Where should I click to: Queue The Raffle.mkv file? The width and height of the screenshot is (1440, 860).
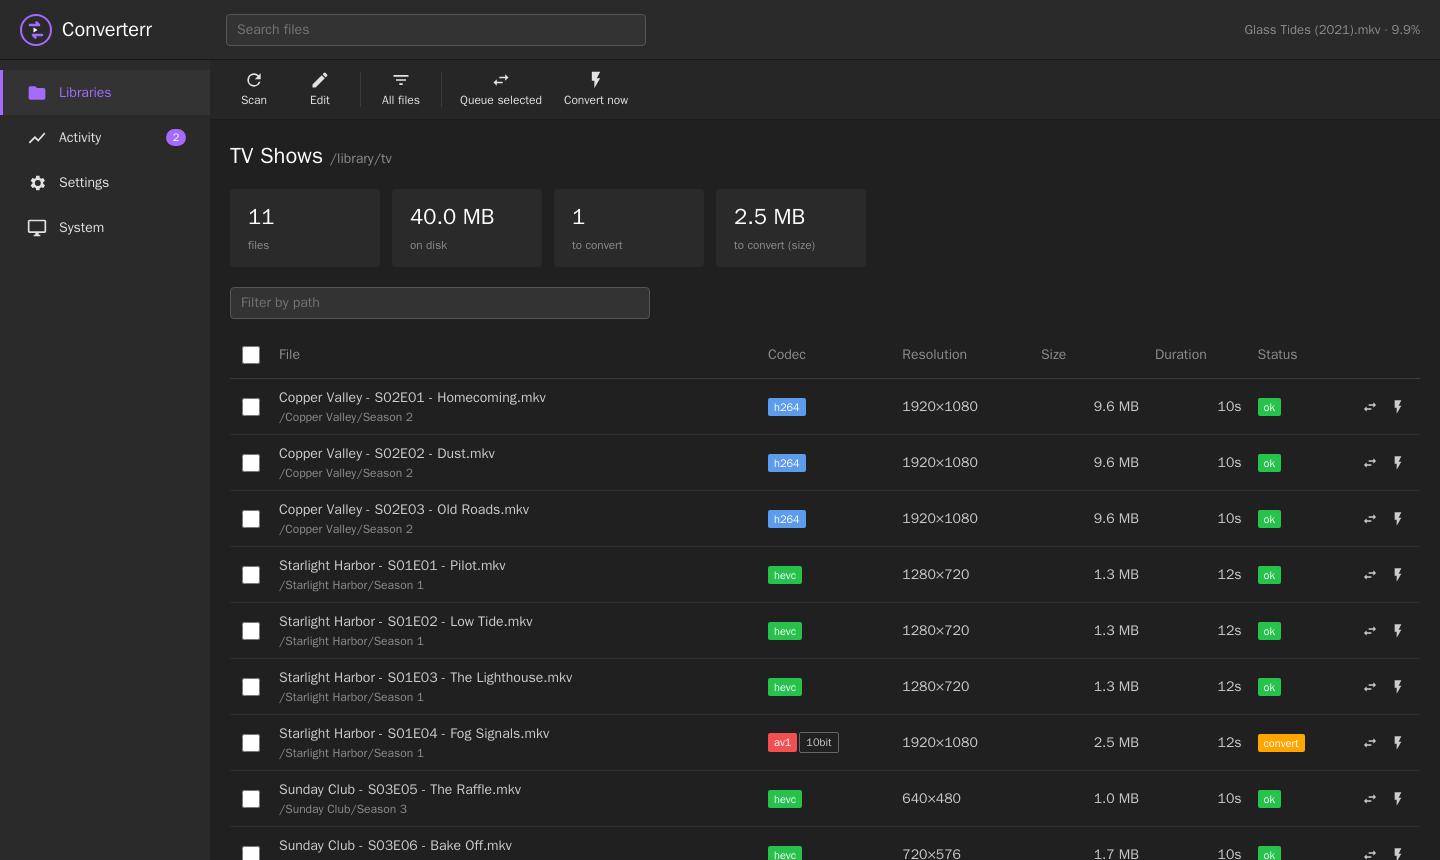tap(1370, 799)
